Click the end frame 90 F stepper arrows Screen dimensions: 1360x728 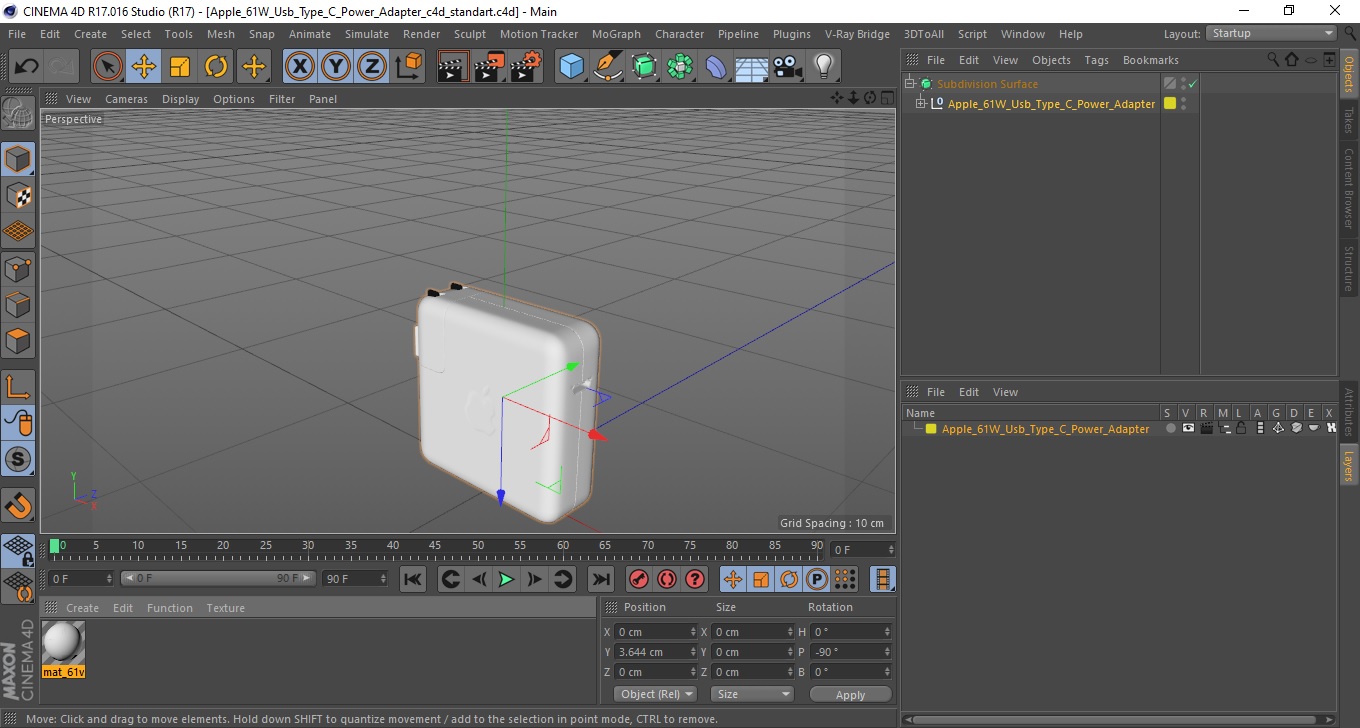pos(383,578)
